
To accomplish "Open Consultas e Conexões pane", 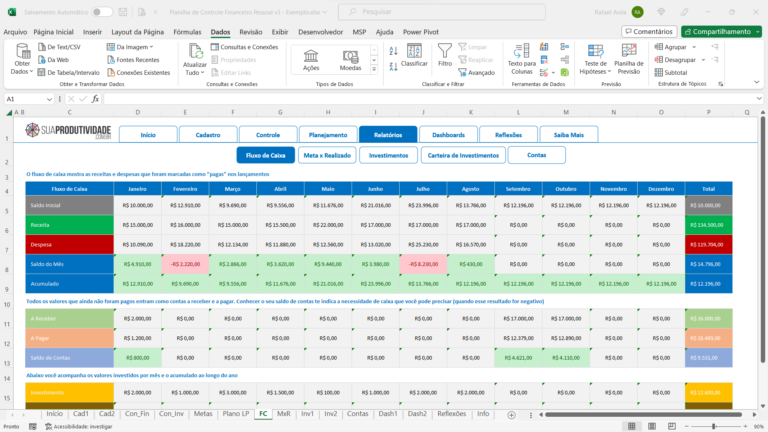I will coord(244,47).
